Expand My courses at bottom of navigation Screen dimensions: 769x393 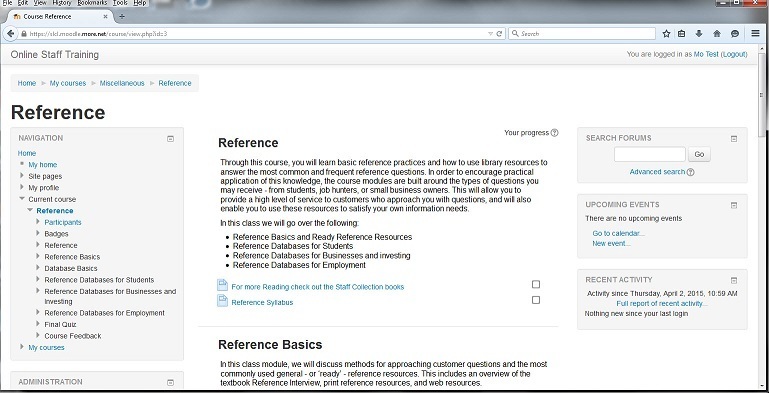click(x=22, y=347)
